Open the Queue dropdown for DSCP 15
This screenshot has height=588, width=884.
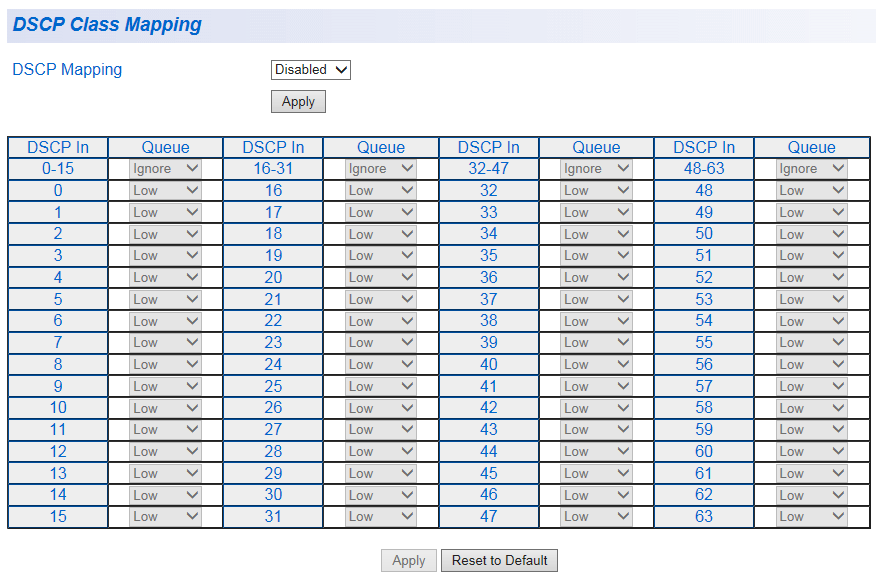(165, 516)
